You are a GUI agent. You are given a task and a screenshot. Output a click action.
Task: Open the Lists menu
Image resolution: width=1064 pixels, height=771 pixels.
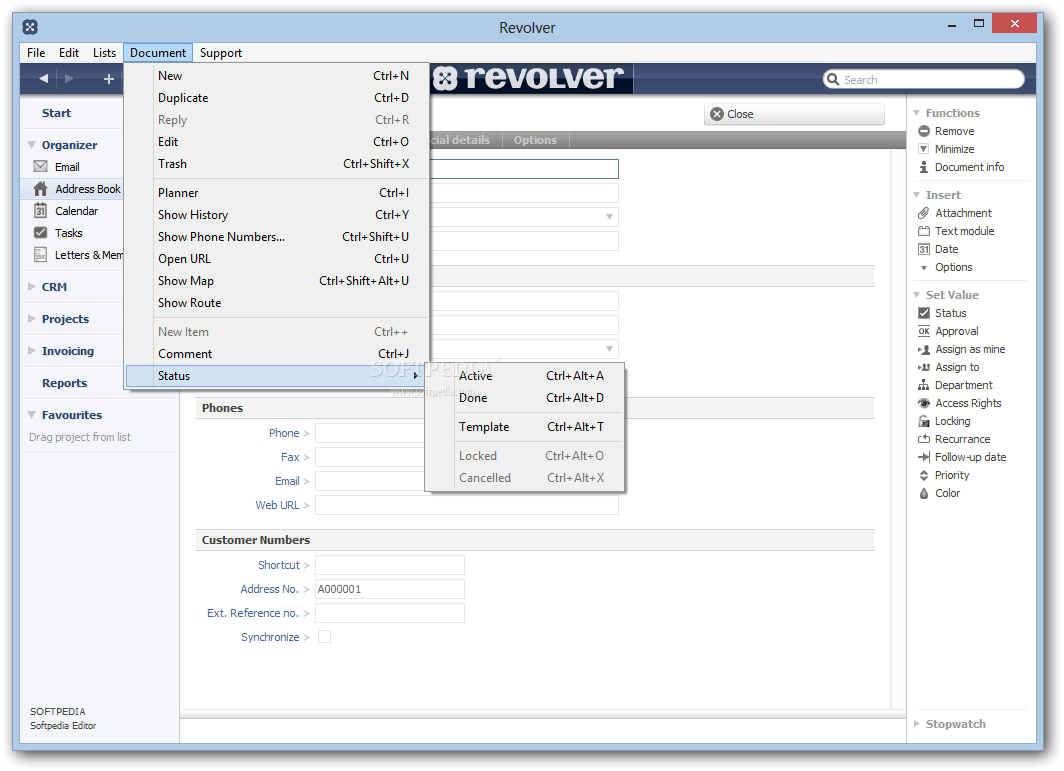click(104, 53)
